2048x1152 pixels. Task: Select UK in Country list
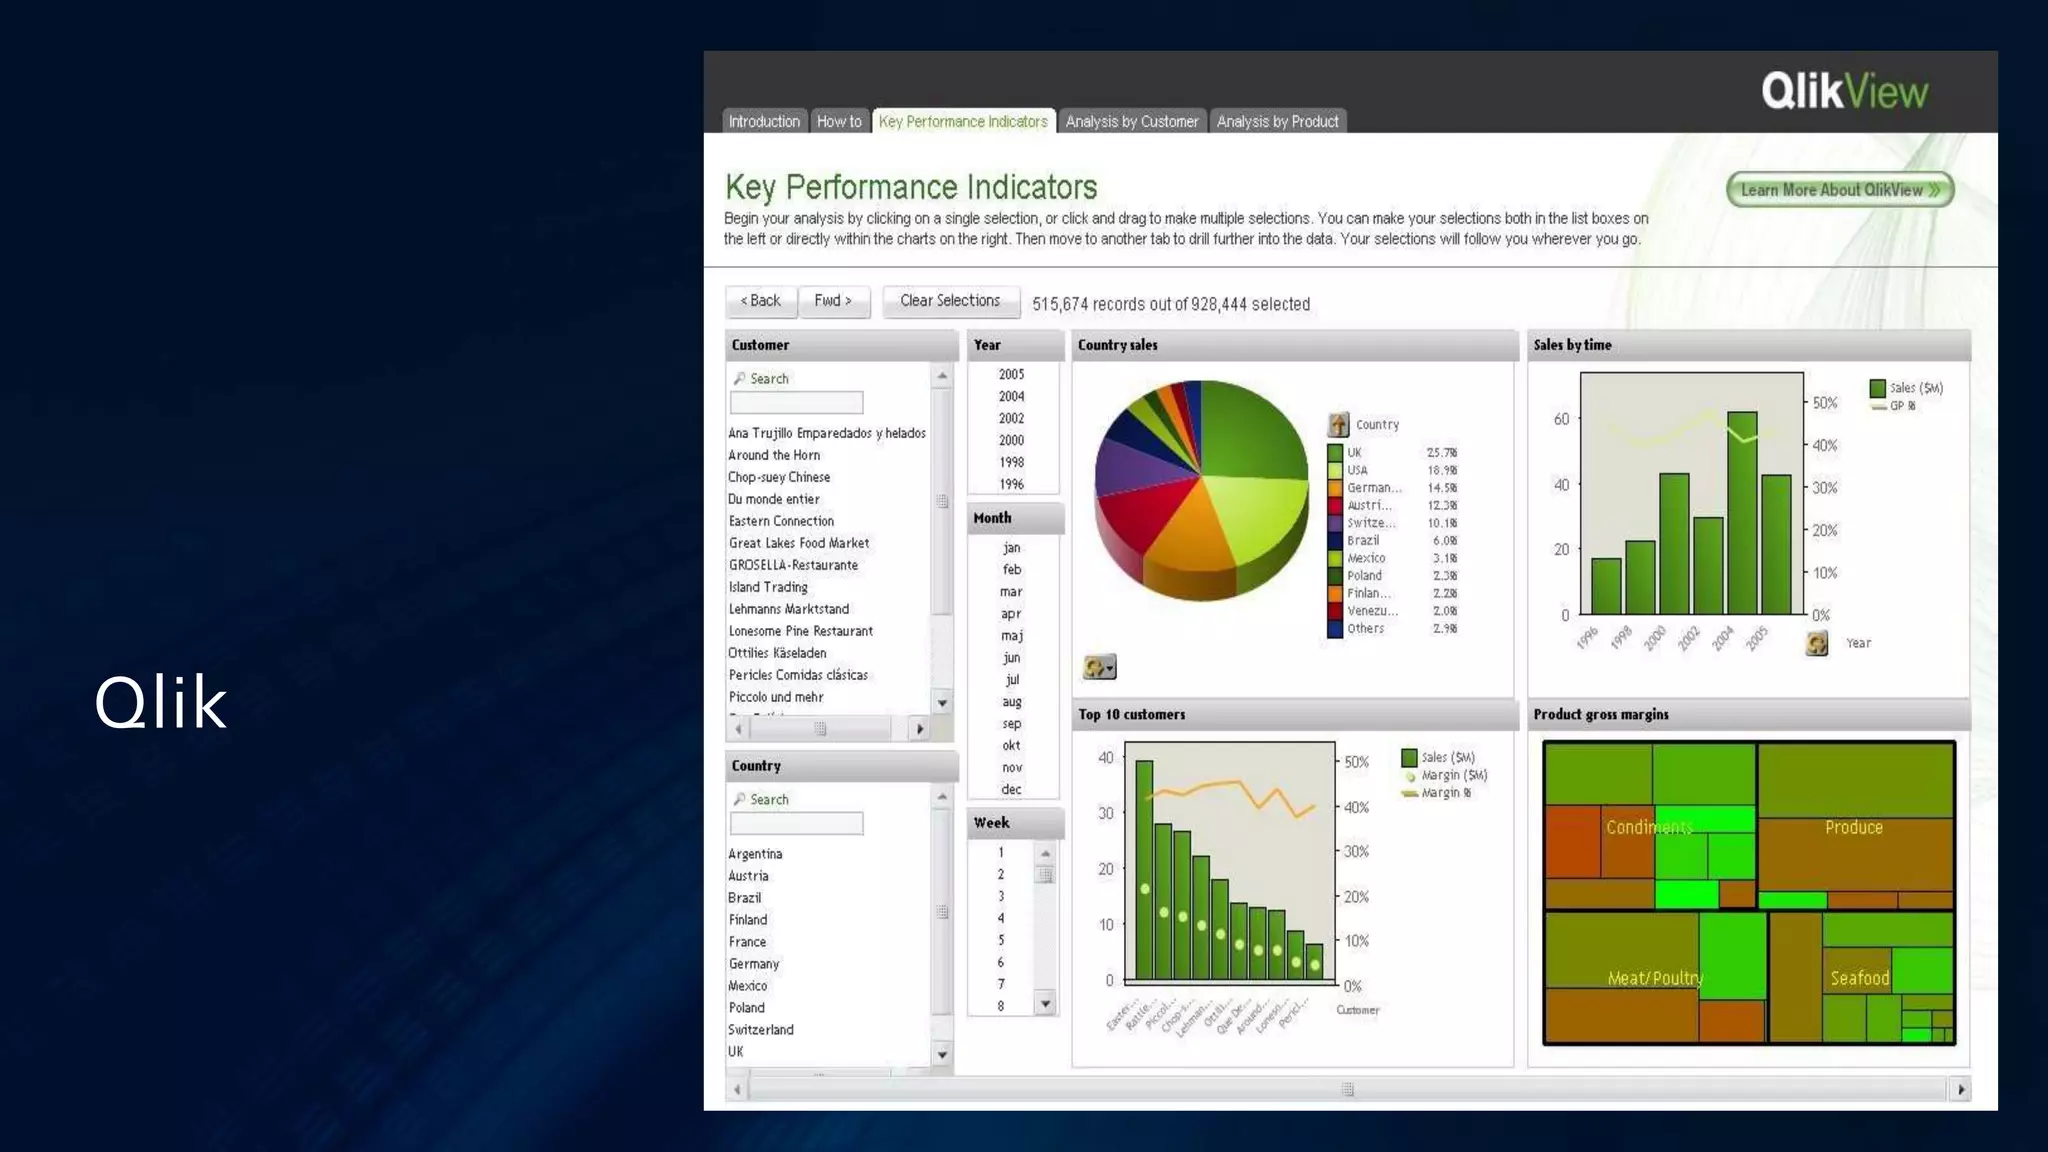[x=736, y=1052]
